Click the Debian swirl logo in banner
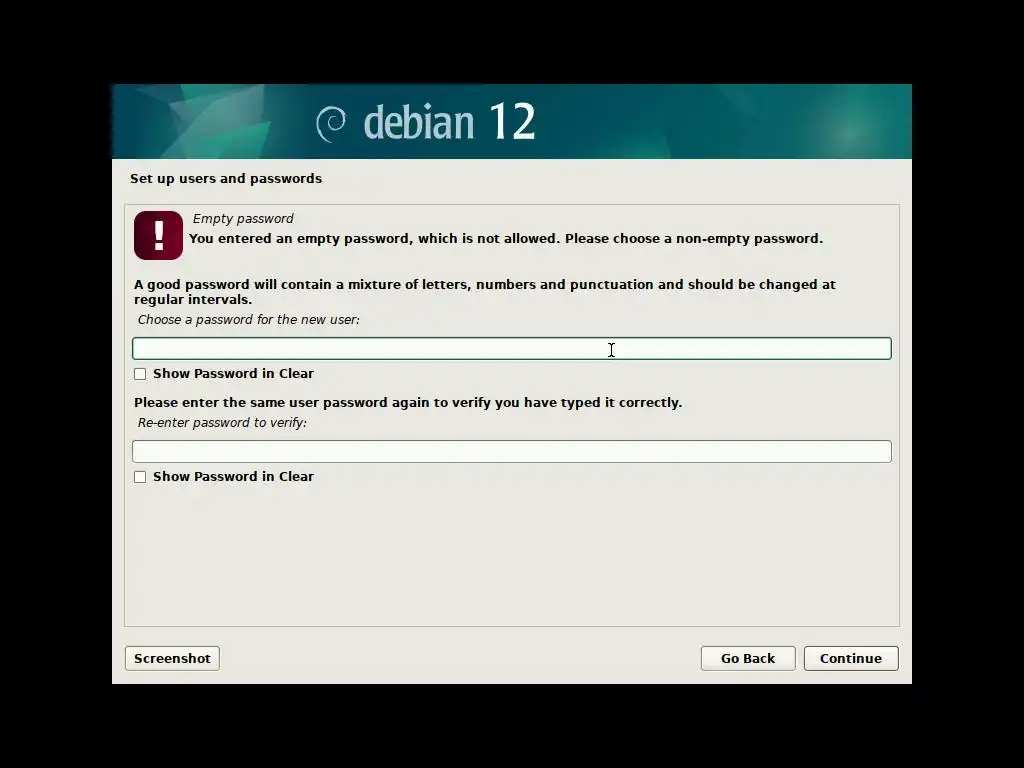1024x768 pixels. (x=331, y=123)
